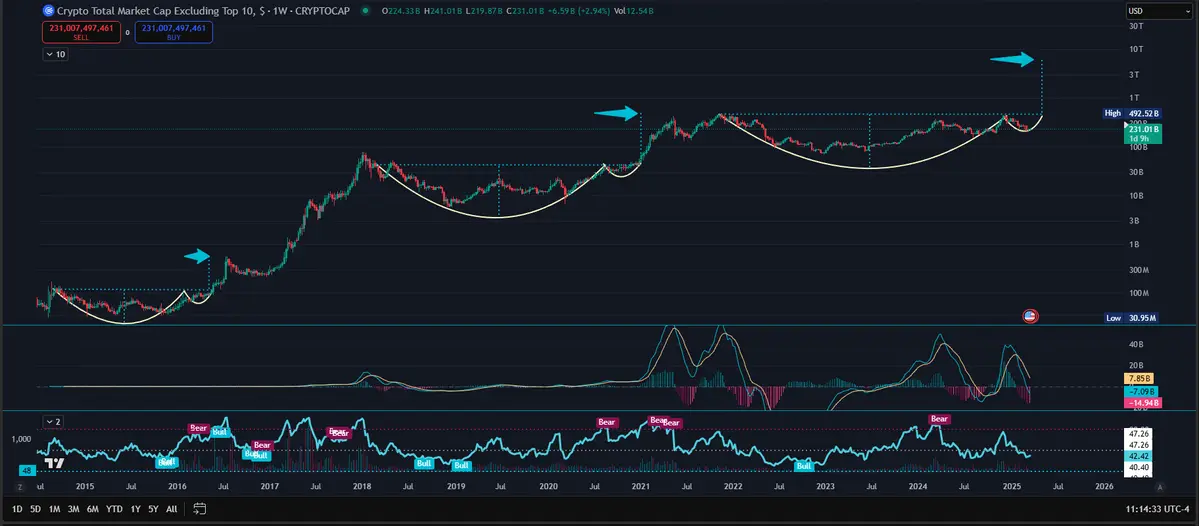1199x526 pixels.
Task: Select the 1M time range
Action: pos(54,508)
